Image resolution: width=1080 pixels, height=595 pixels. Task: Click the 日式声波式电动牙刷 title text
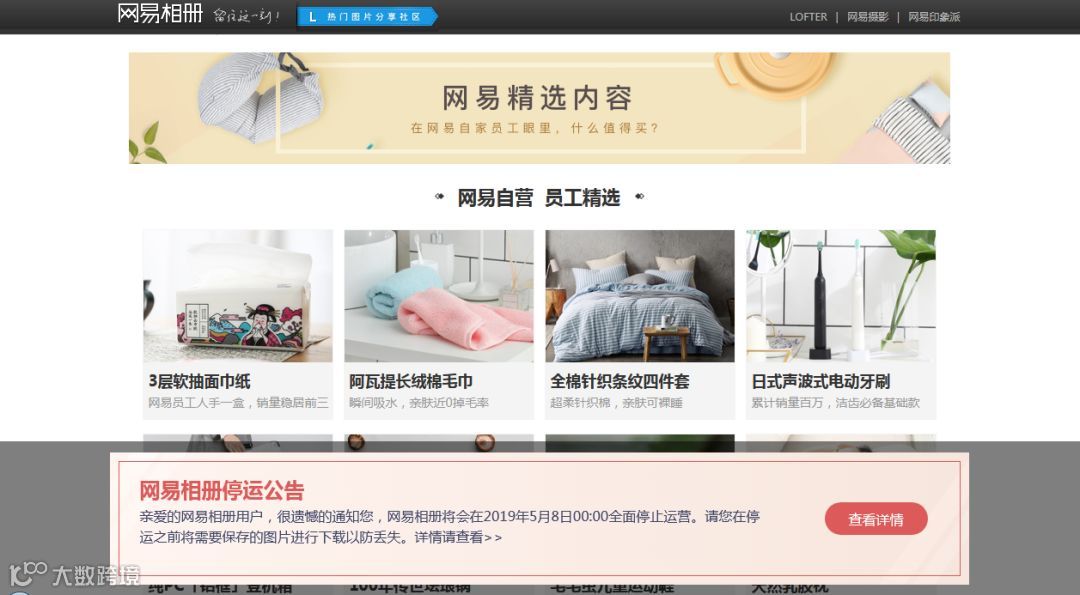[820, 382]
